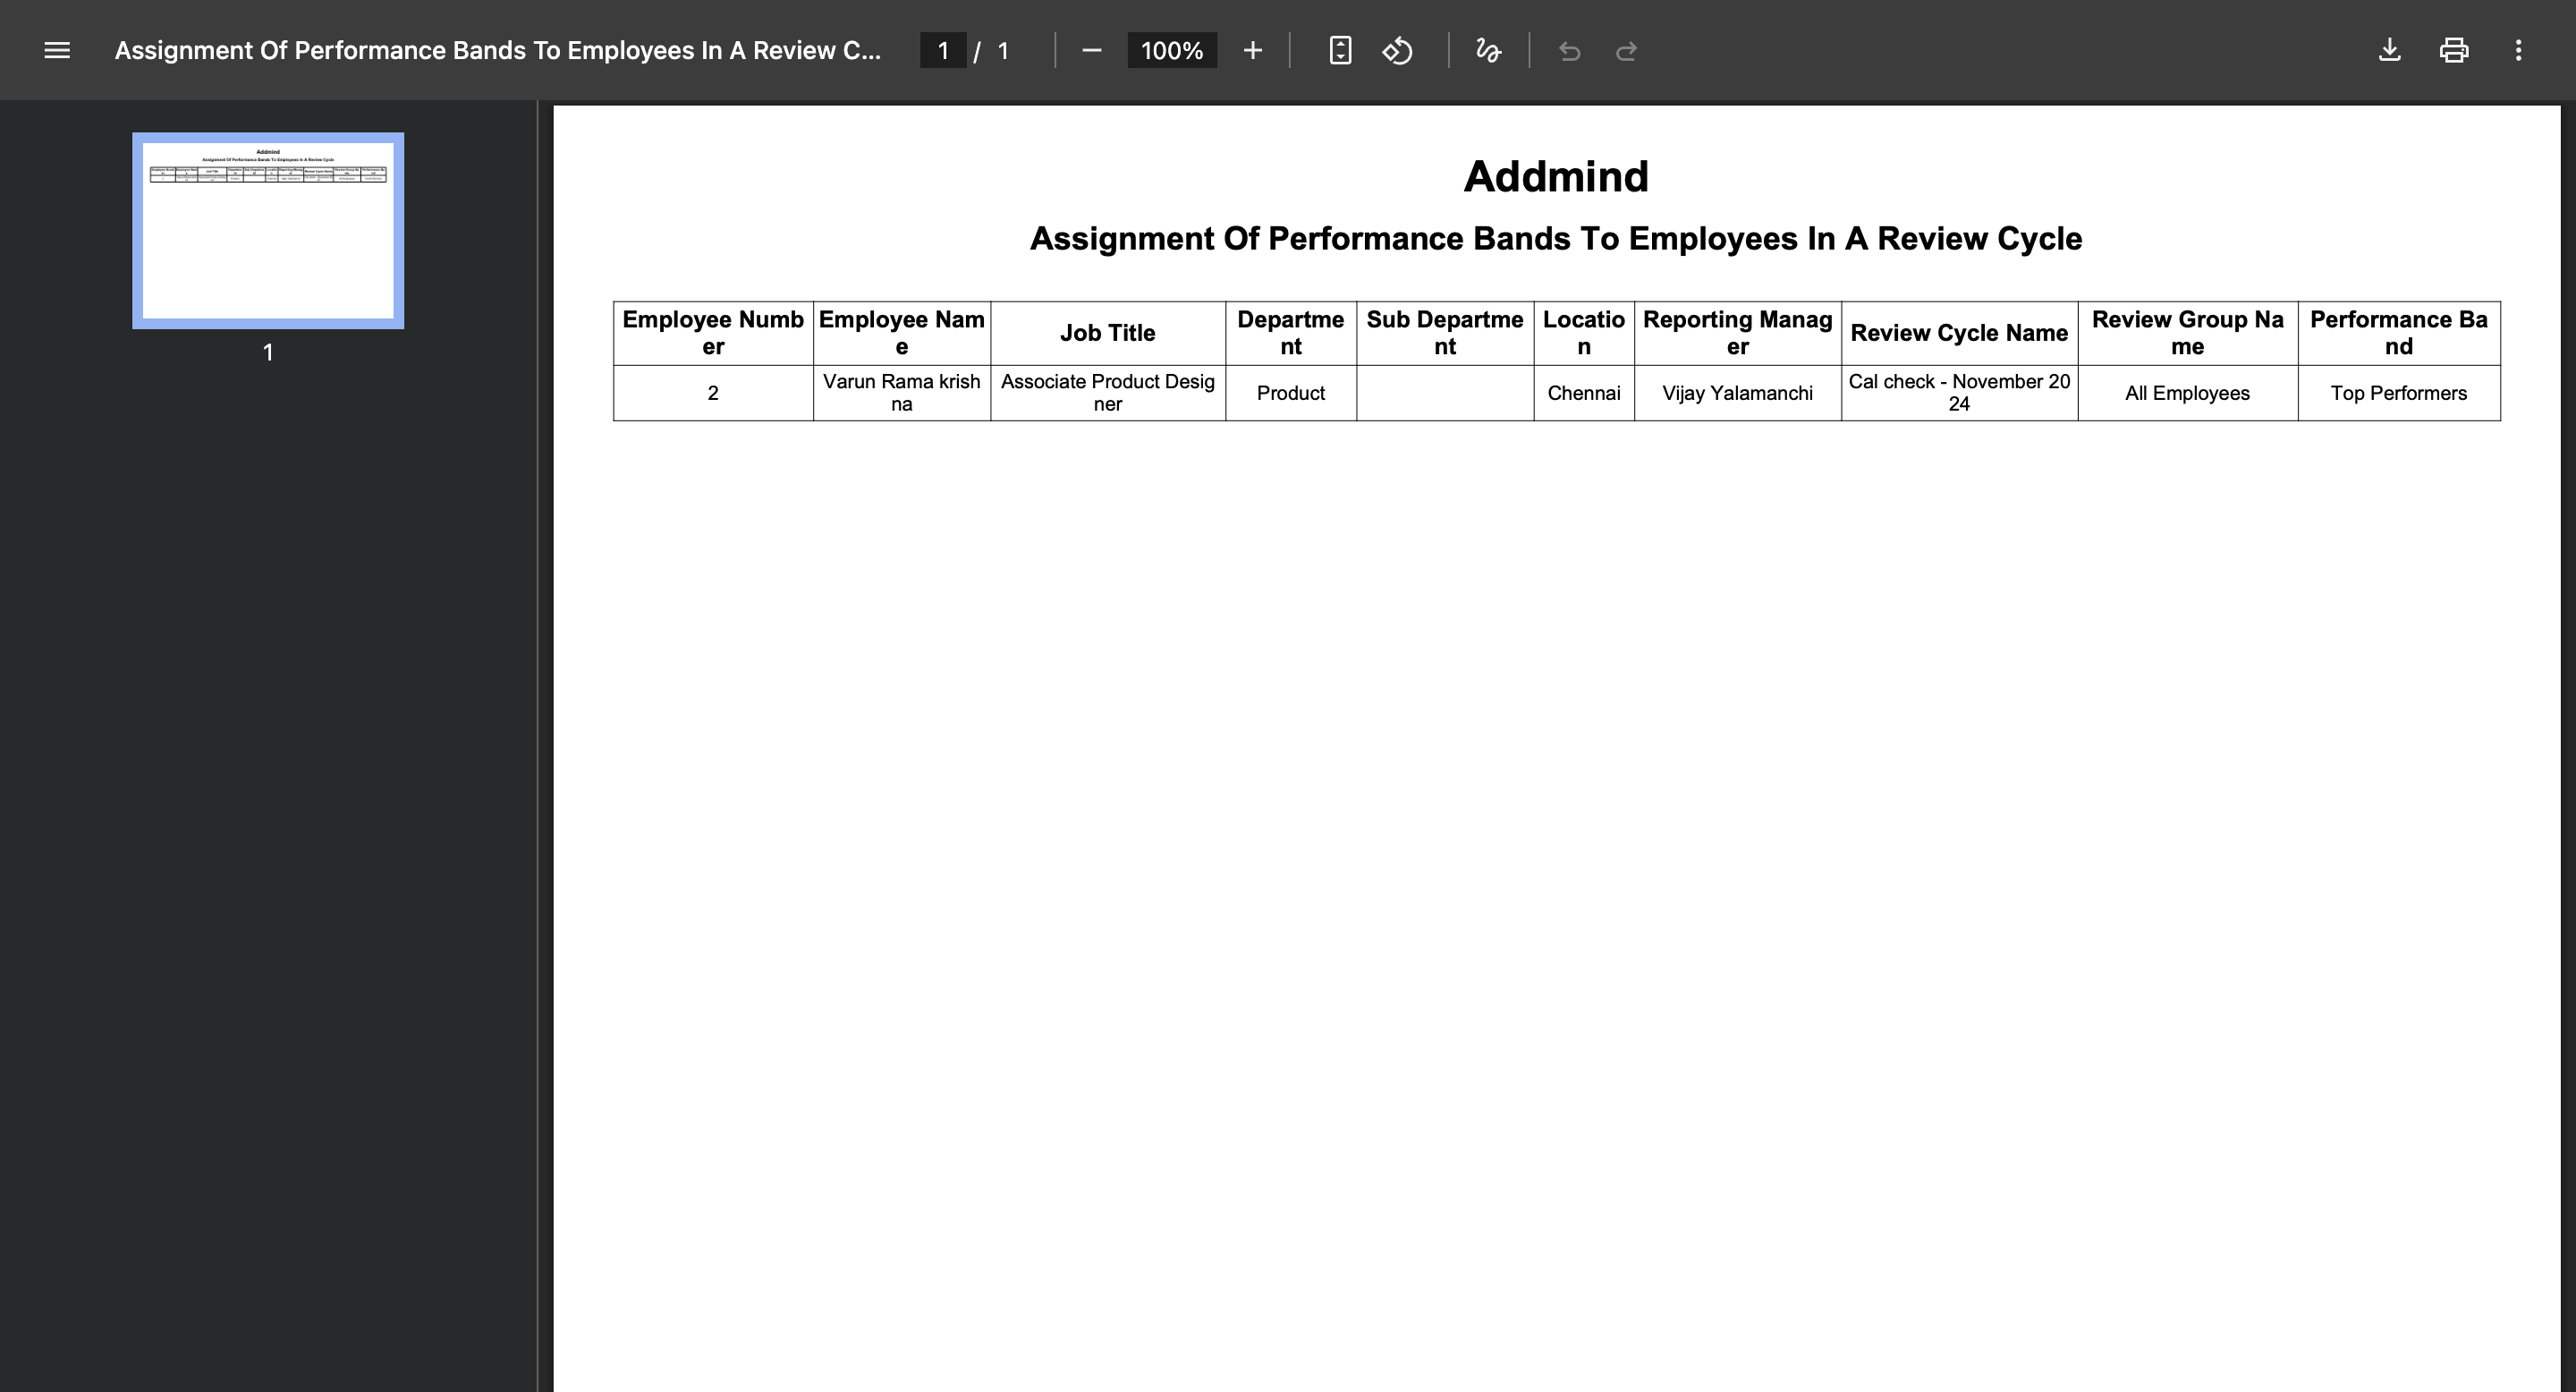Viewport: 2576px width, 1392px height.
Task: Download the PDF document
Action: (2389, 50)
